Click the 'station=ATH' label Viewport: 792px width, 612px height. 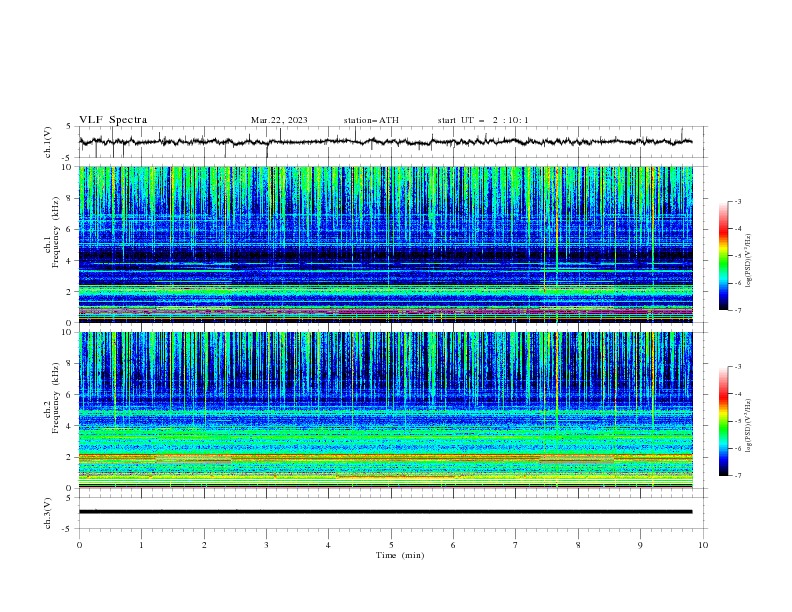click(371, 120)
